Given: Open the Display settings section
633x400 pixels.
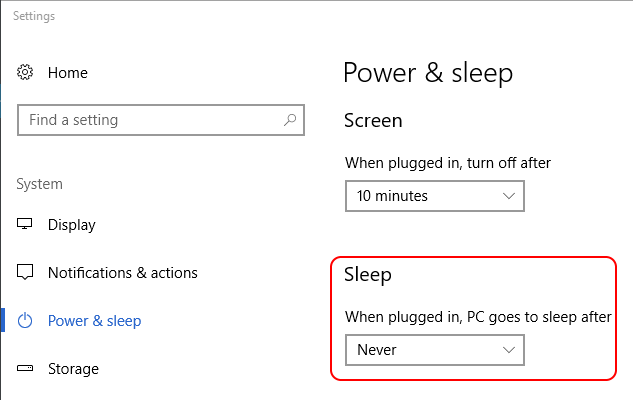Looking at the screenshot, I should coord(71,225).
